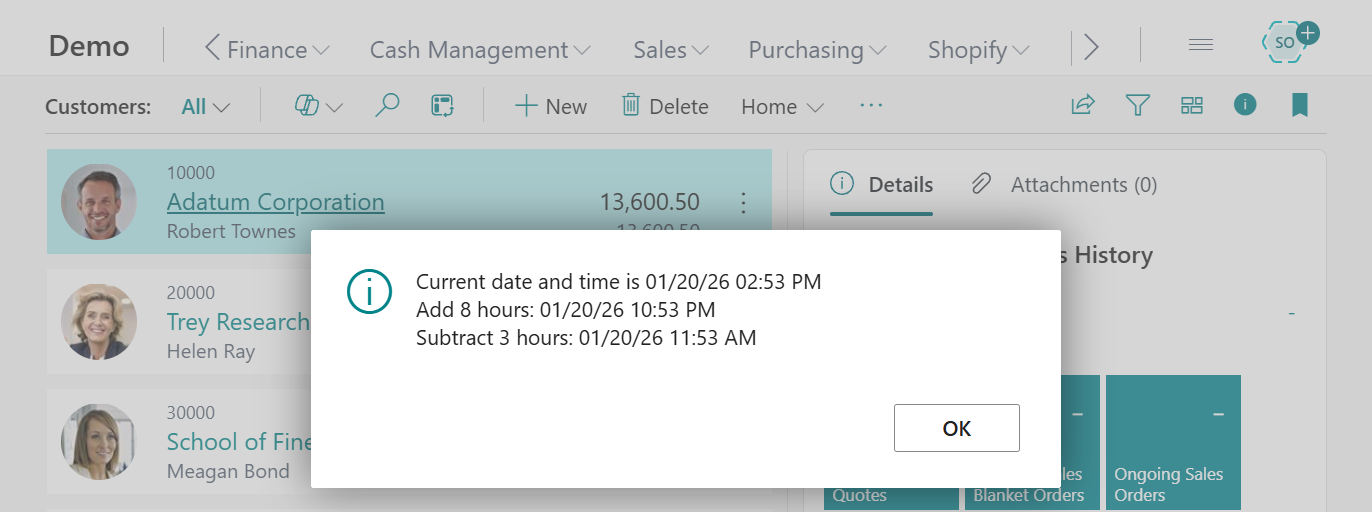Expand the All customers view filter
This screenshot has height=512, width=1372.
(x=205, y=107)
